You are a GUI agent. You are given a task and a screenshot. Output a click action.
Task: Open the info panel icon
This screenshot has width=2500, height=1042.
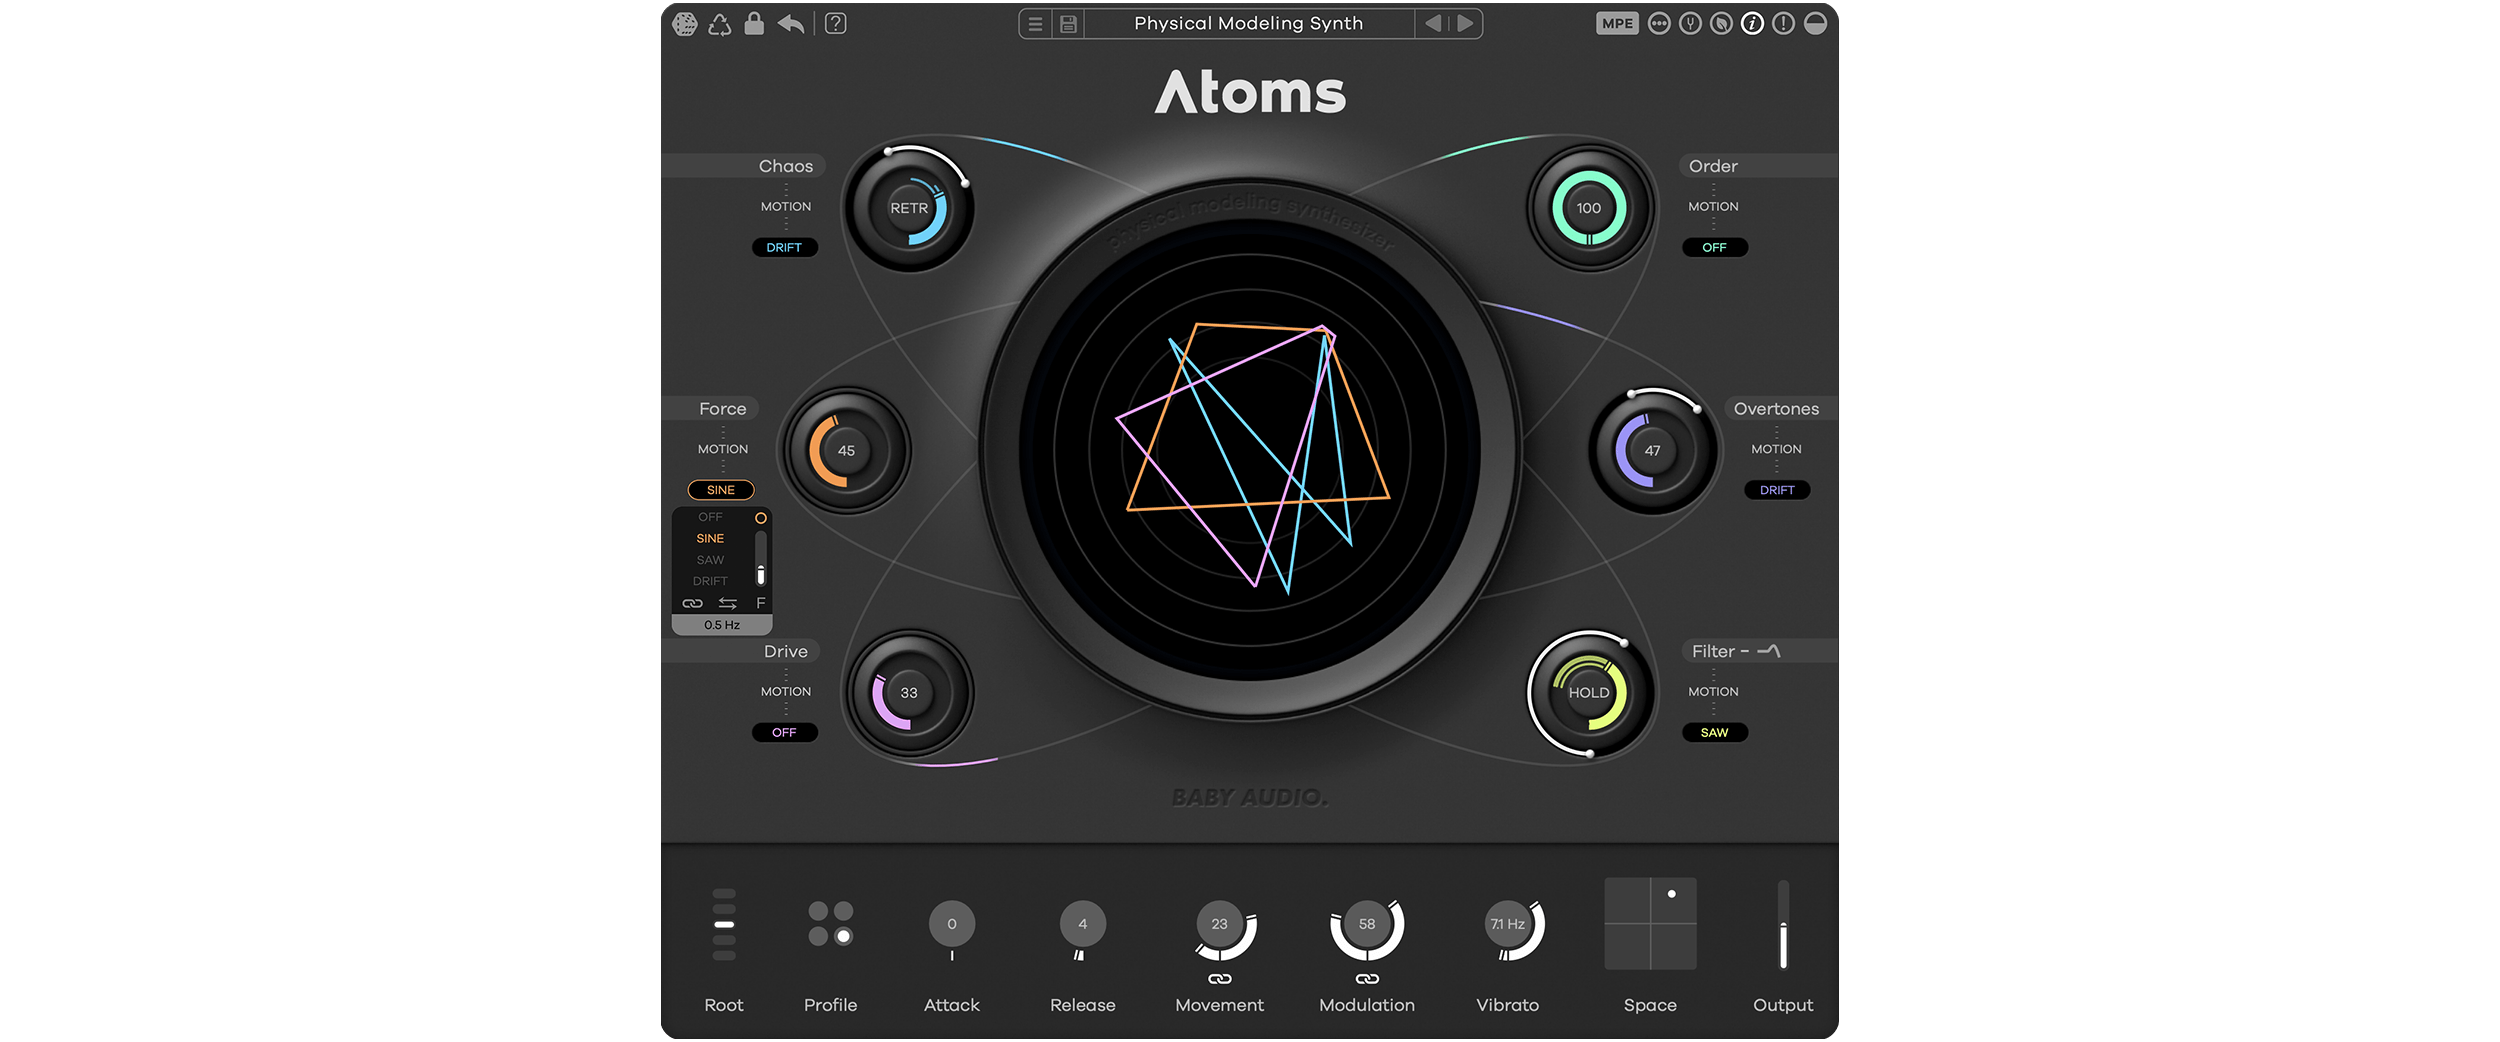[1753, 22]
